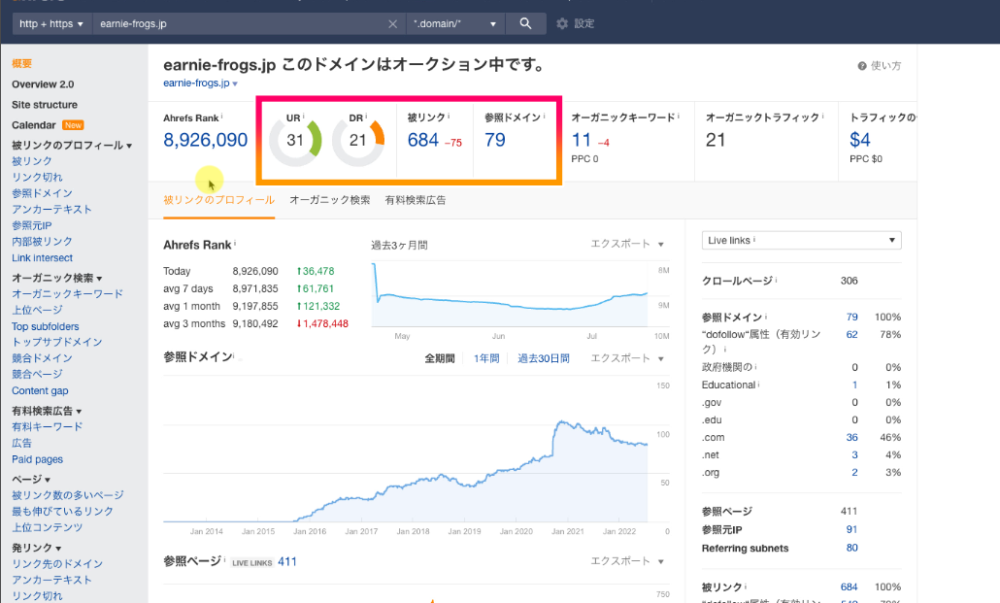Collapse オーガニック検索 sidebar section

57,278
